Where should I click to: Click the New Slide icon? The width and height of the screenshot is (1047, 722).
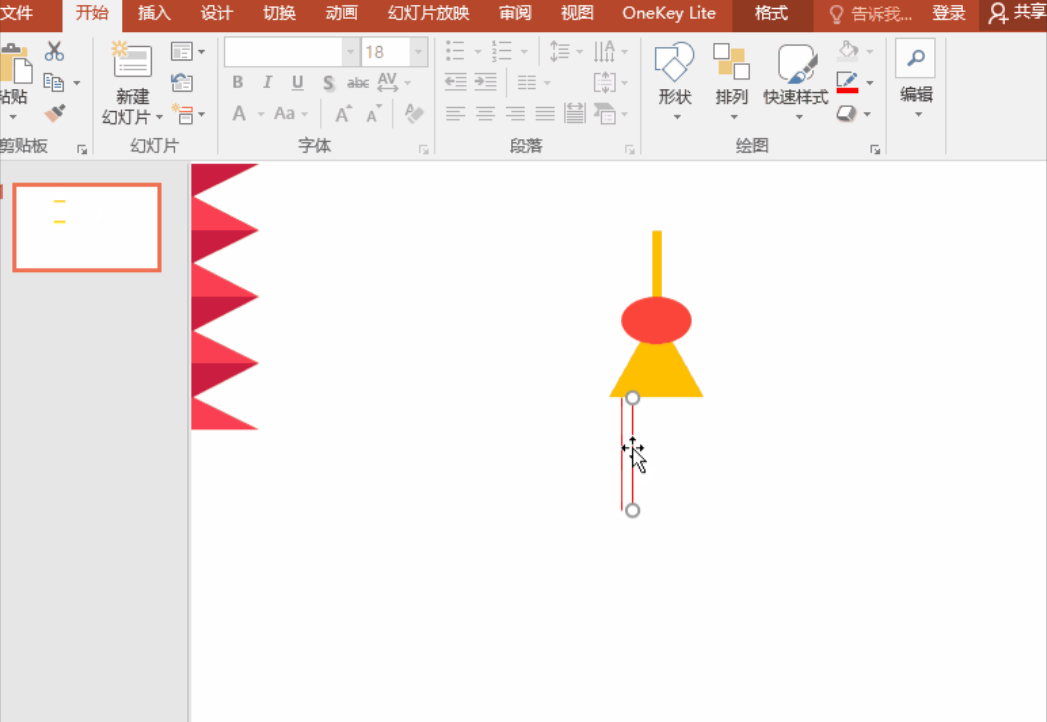click(x=132, y=59)
